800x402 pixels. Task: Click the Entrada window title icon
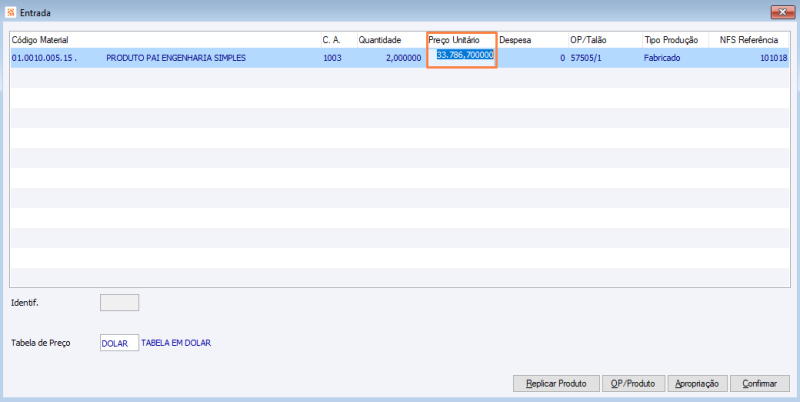tap(13, 13)
